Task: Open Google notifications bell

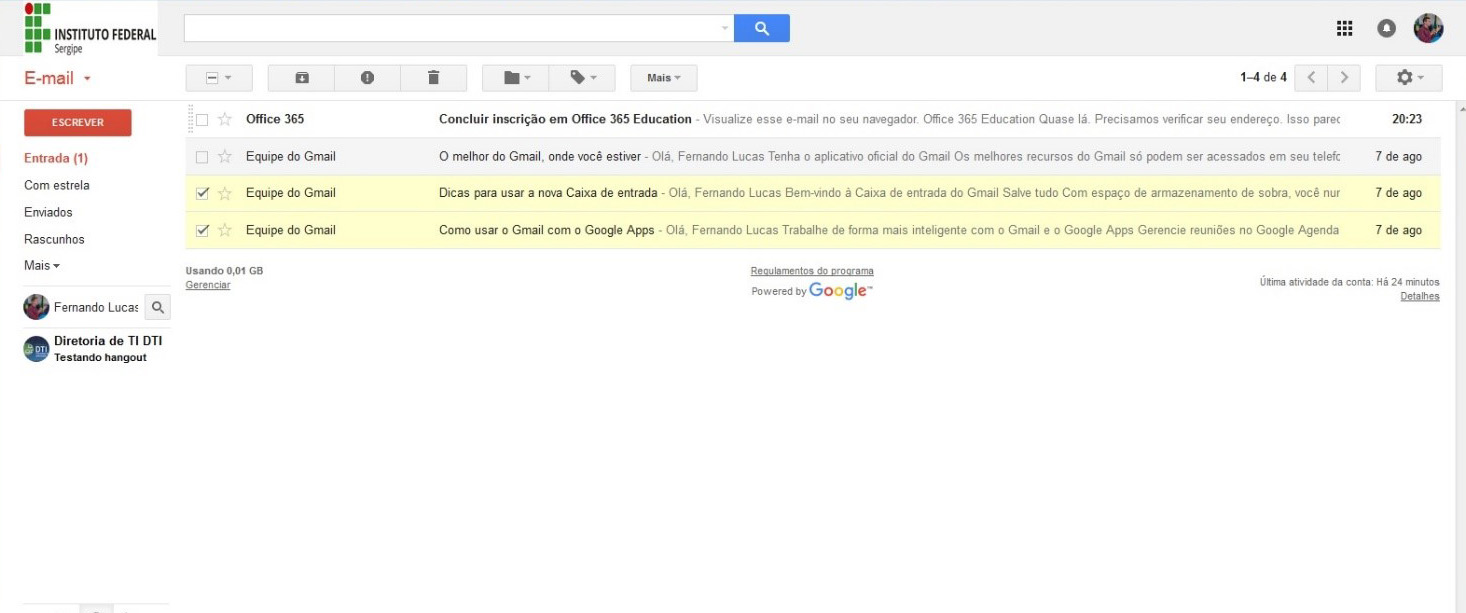Action: tap(1386, 28)
